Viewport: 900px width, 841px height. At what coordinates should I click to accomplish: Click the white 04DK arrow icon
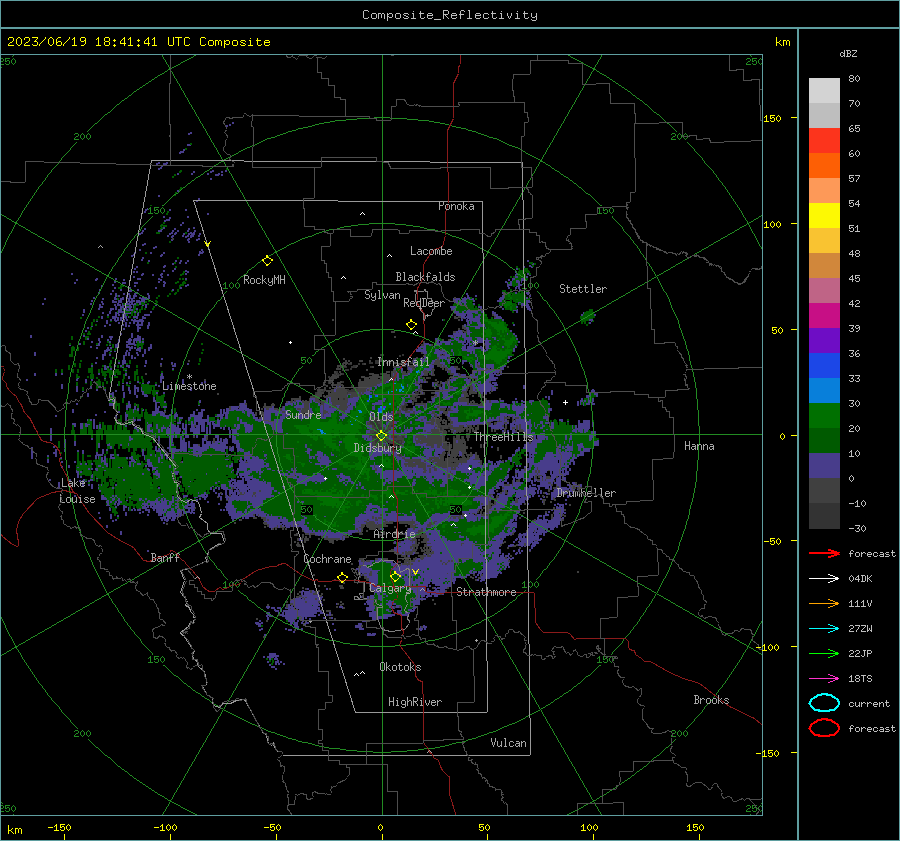coord(824,579)
